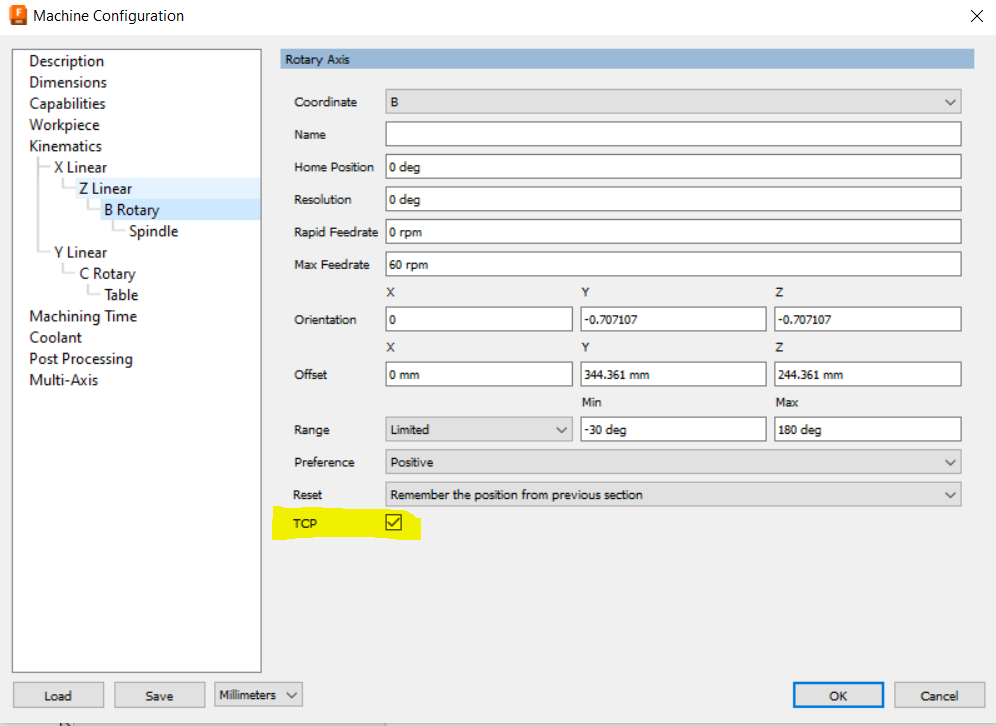Open the Reset behavior dropdown

coord(672,494)
